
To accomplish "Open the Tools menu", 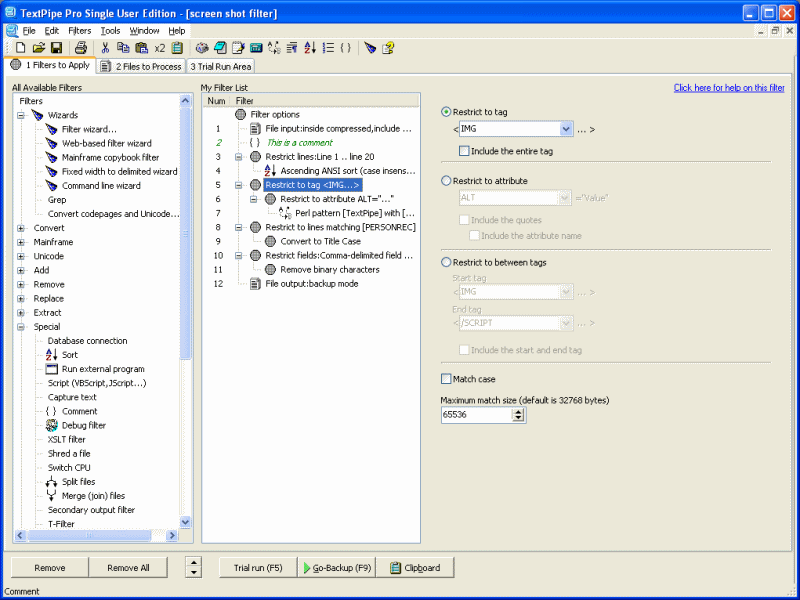I will tap(110, 31).
